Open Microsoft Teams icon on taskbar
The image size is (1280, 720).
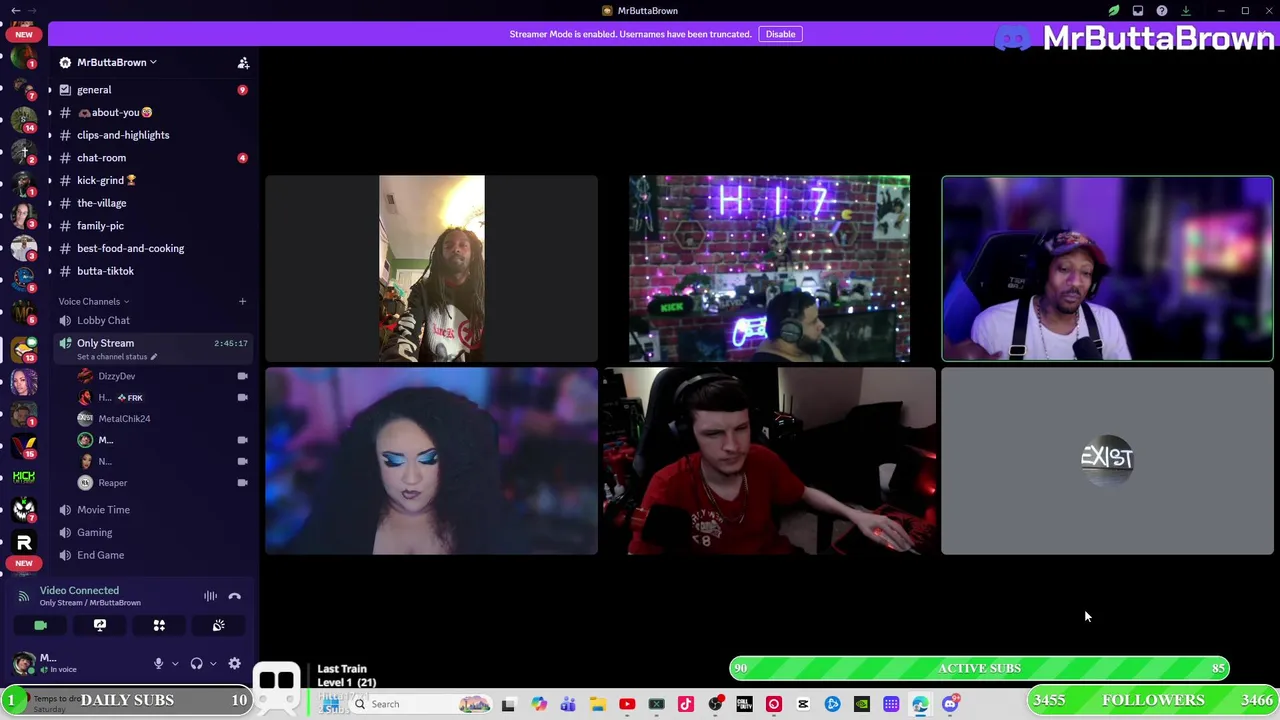click(568, 704)
